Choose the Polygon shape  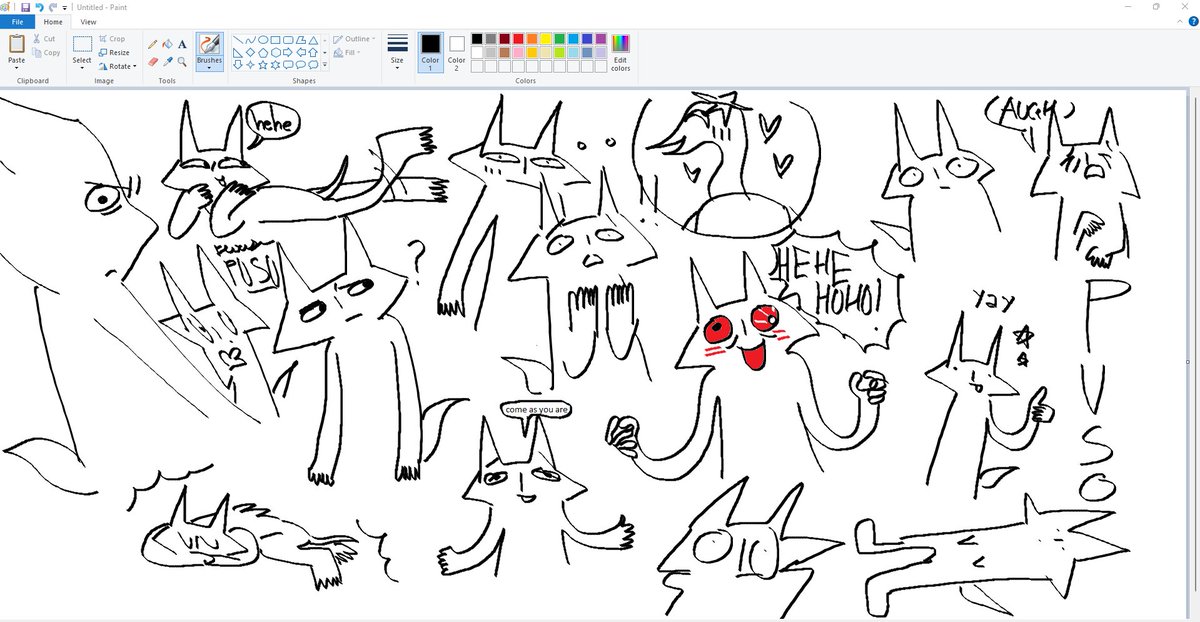coord(301,40)
